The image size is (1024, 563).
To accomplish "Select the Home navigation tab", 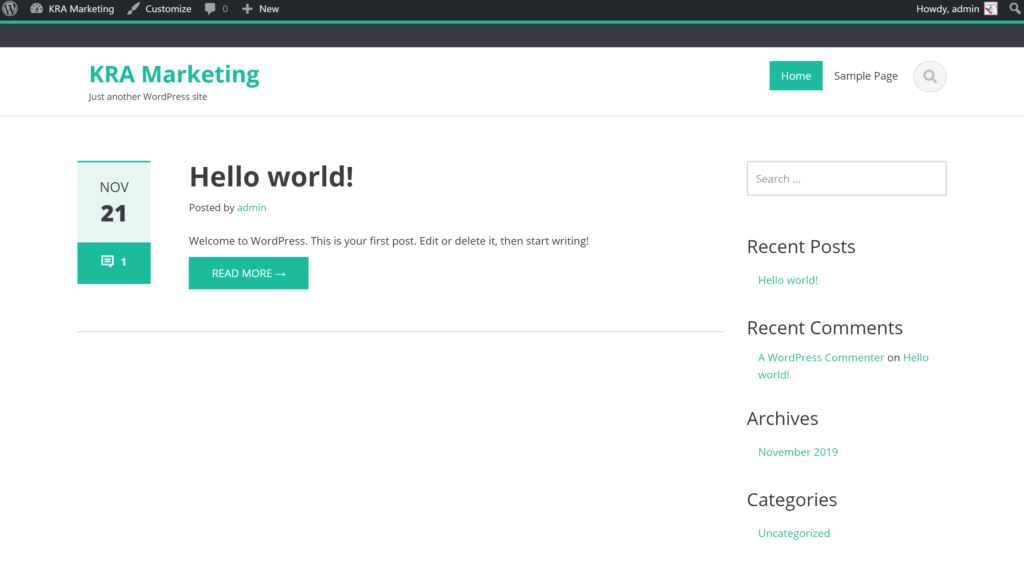I will coord(795,76).
